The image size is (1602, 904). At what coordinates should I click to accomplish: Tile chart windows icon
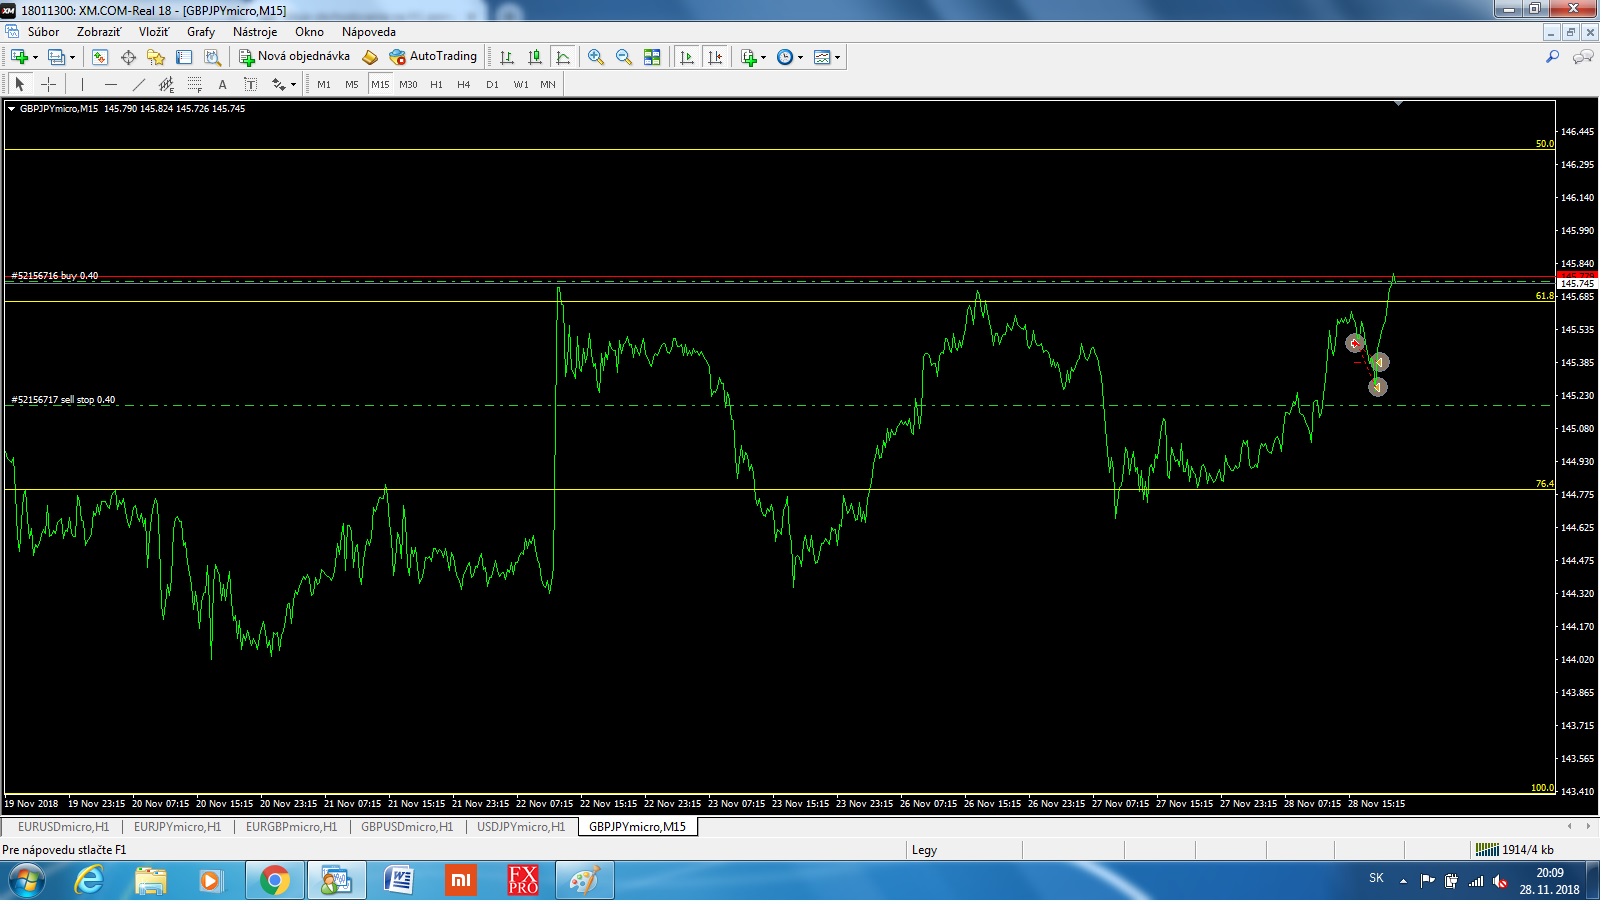pyautogui.click(x=652, y=57)
